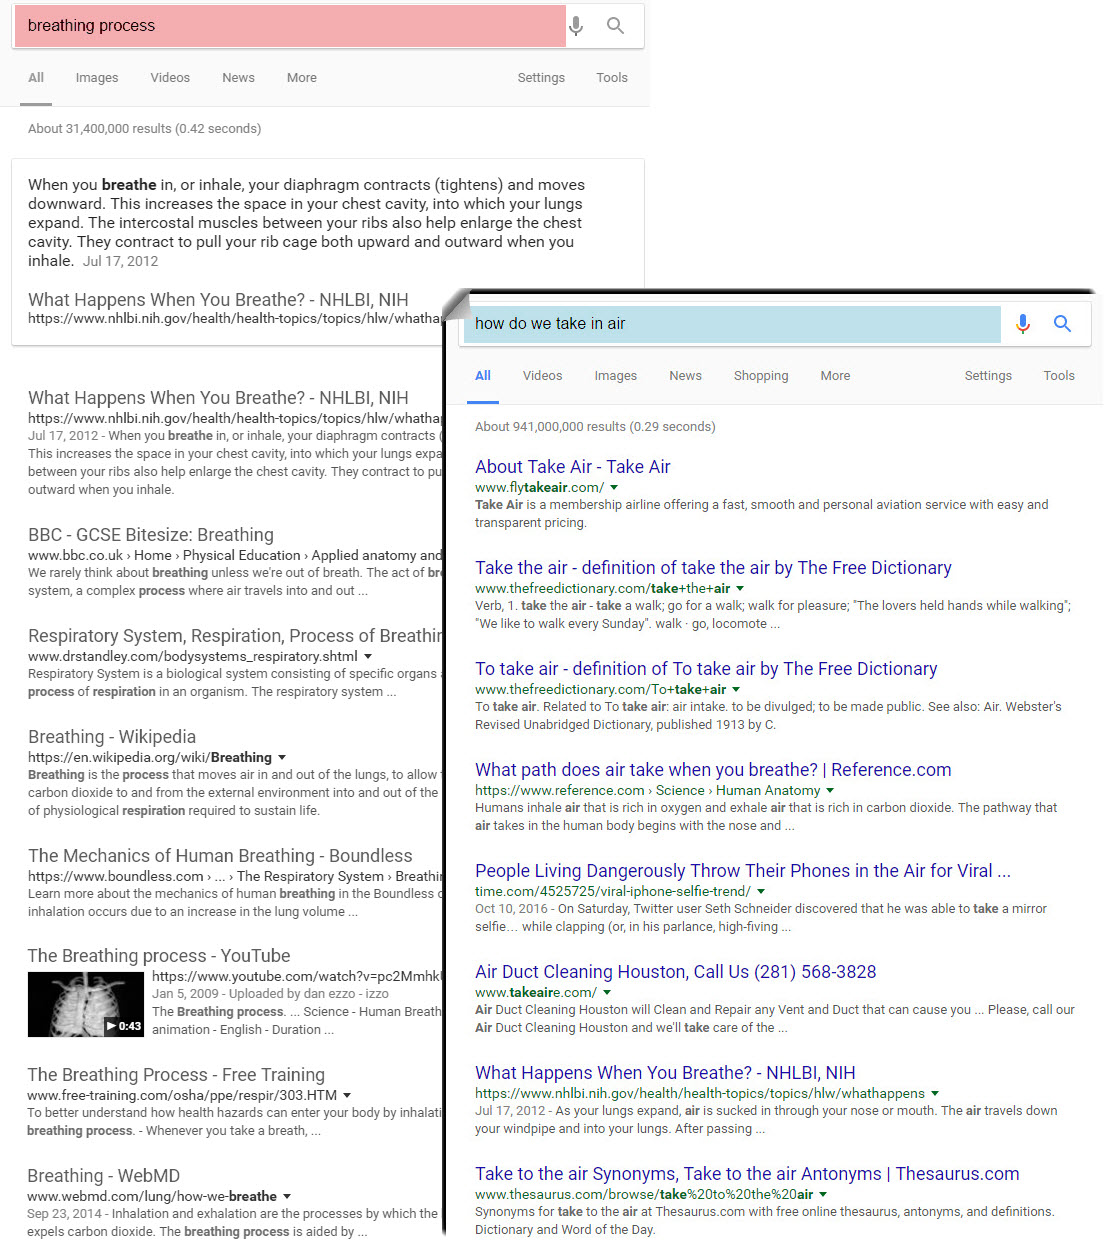1109x1246 pixels.
Task: Expand dropdown arrow next to nhlbi.nih.gov whathappens URL
Action: pyautogui.click(x=935, y=1094)
